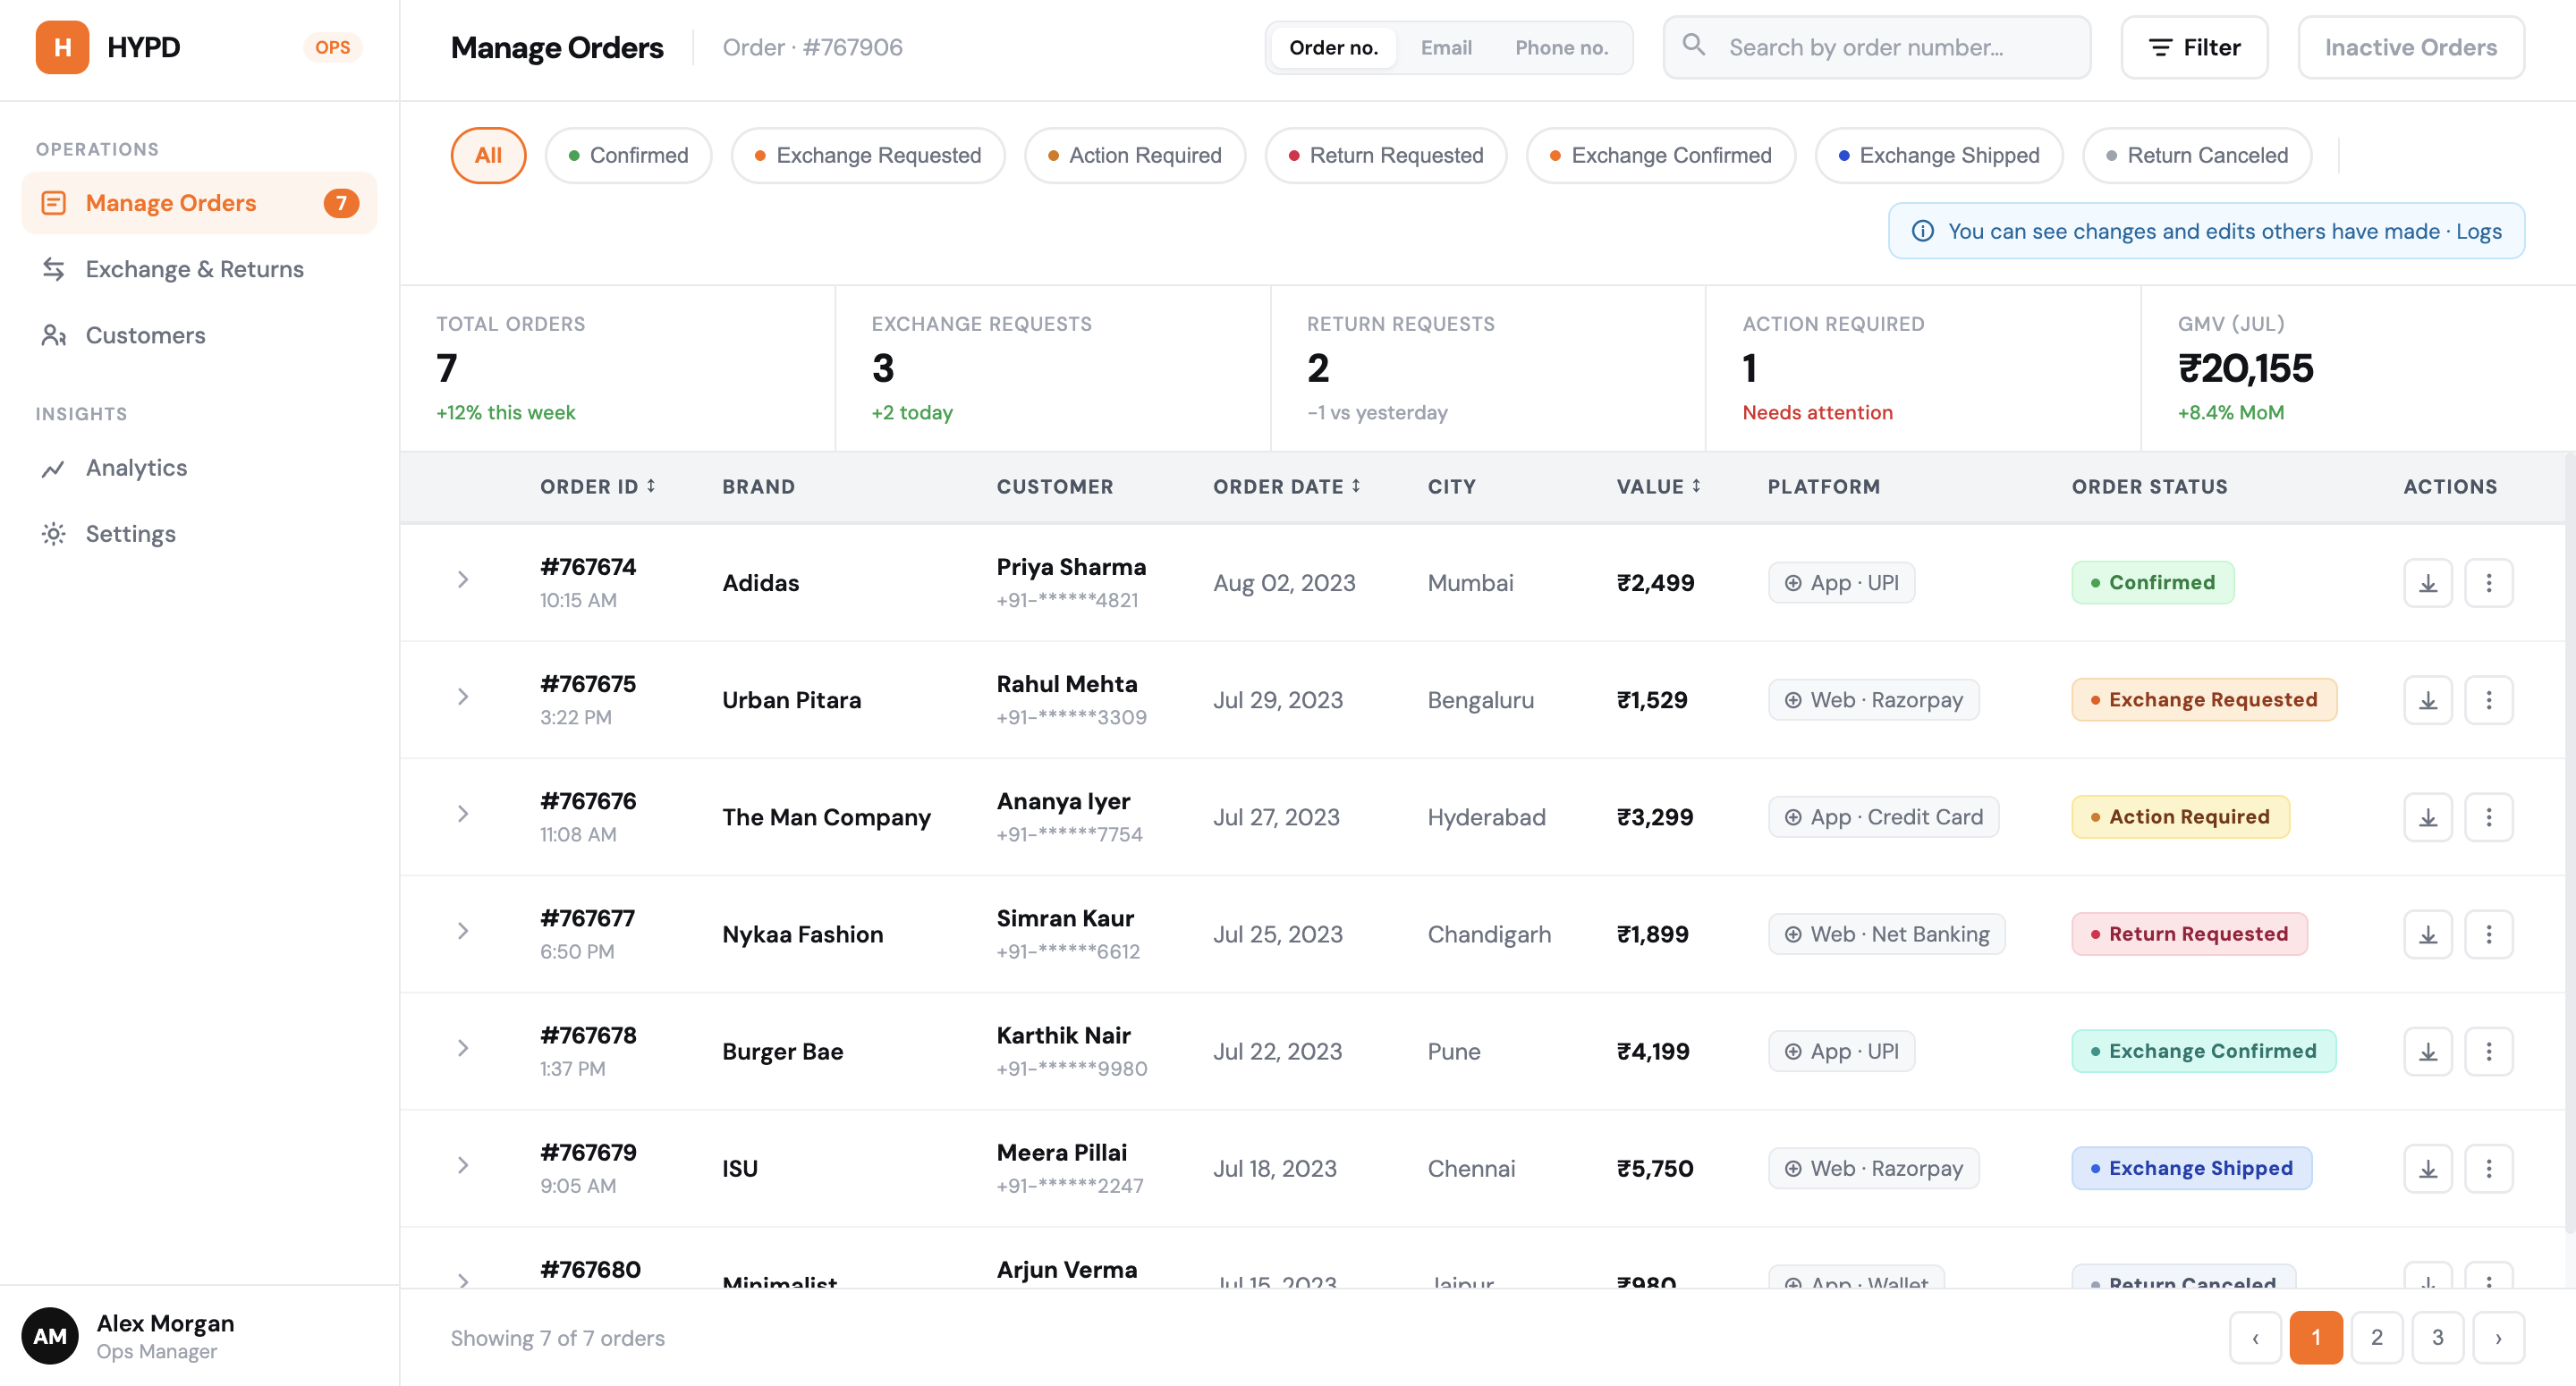Go to next page arrow

[2499, 1337]
